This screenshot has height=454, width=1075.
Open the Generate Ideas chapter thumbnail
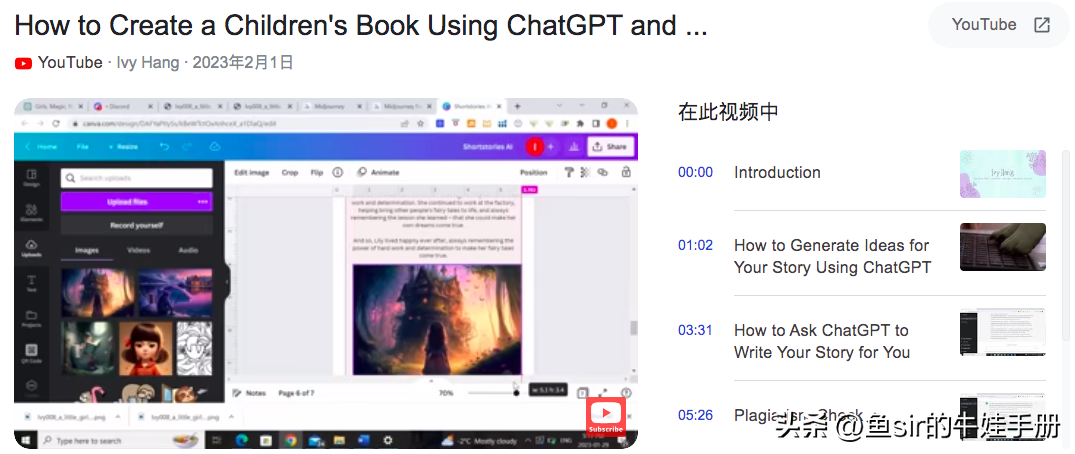[x=1002, y=247]
